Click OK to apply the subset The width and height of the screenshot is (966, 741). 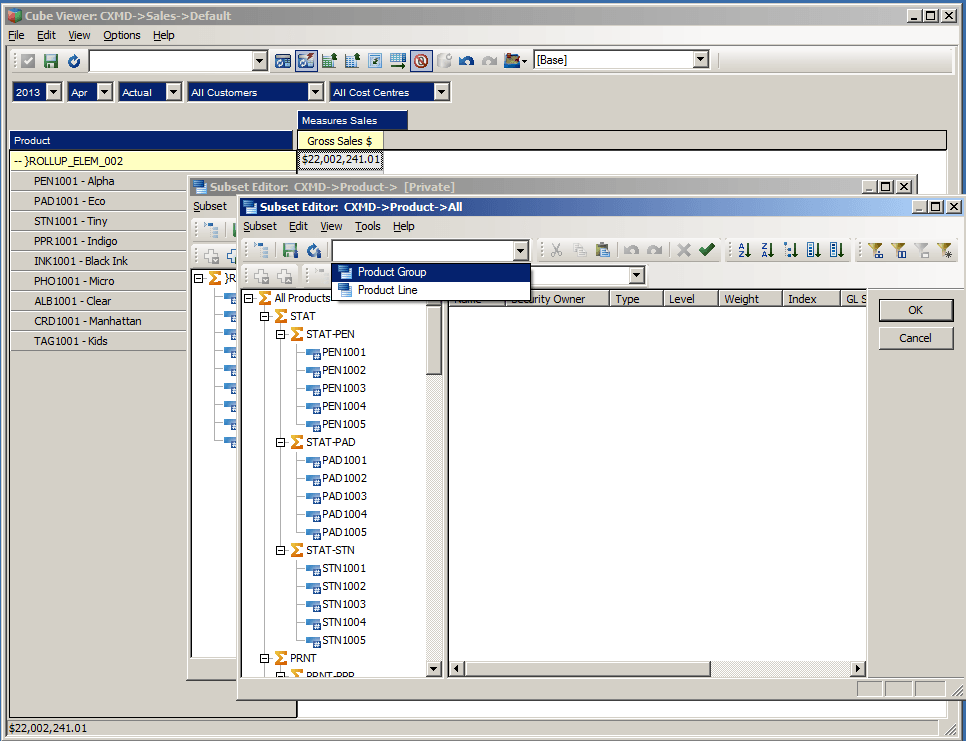coord(914,310)
